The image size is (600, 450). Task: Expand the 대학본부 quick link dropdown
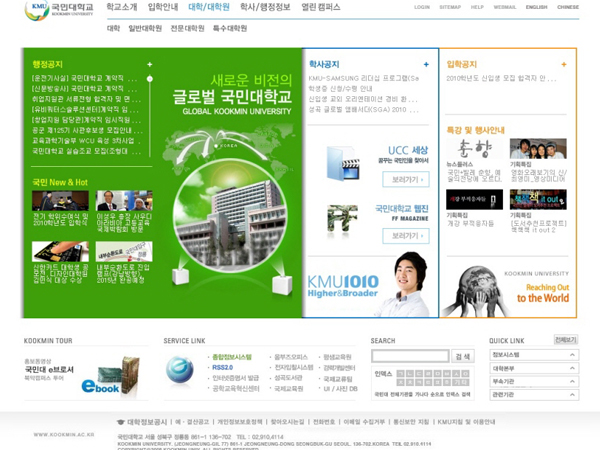pyautogui.click(x=572, y=368)
